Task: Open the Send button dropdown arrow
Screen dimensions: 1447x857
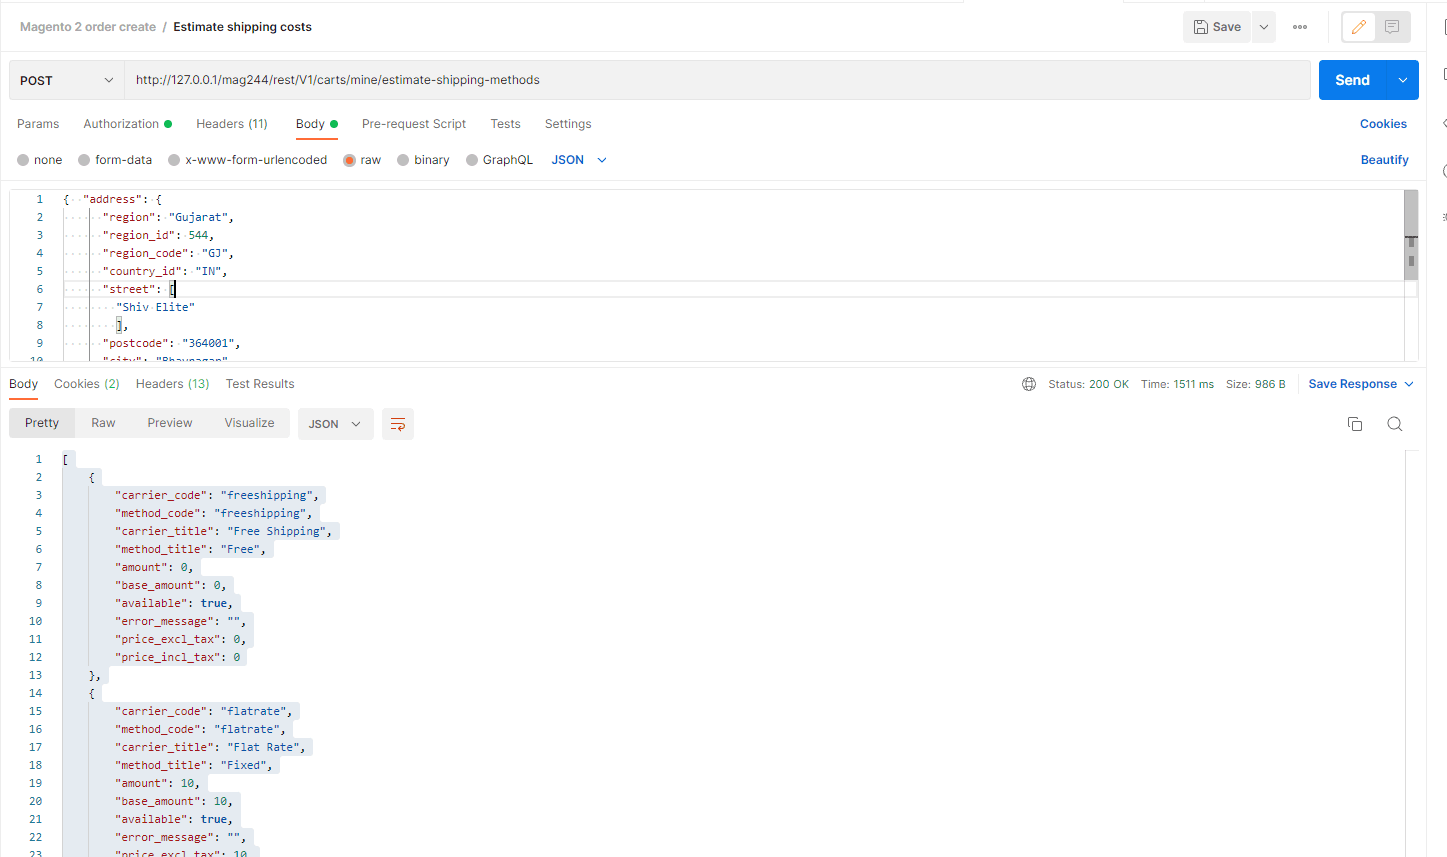Action: coord(1403,80)
